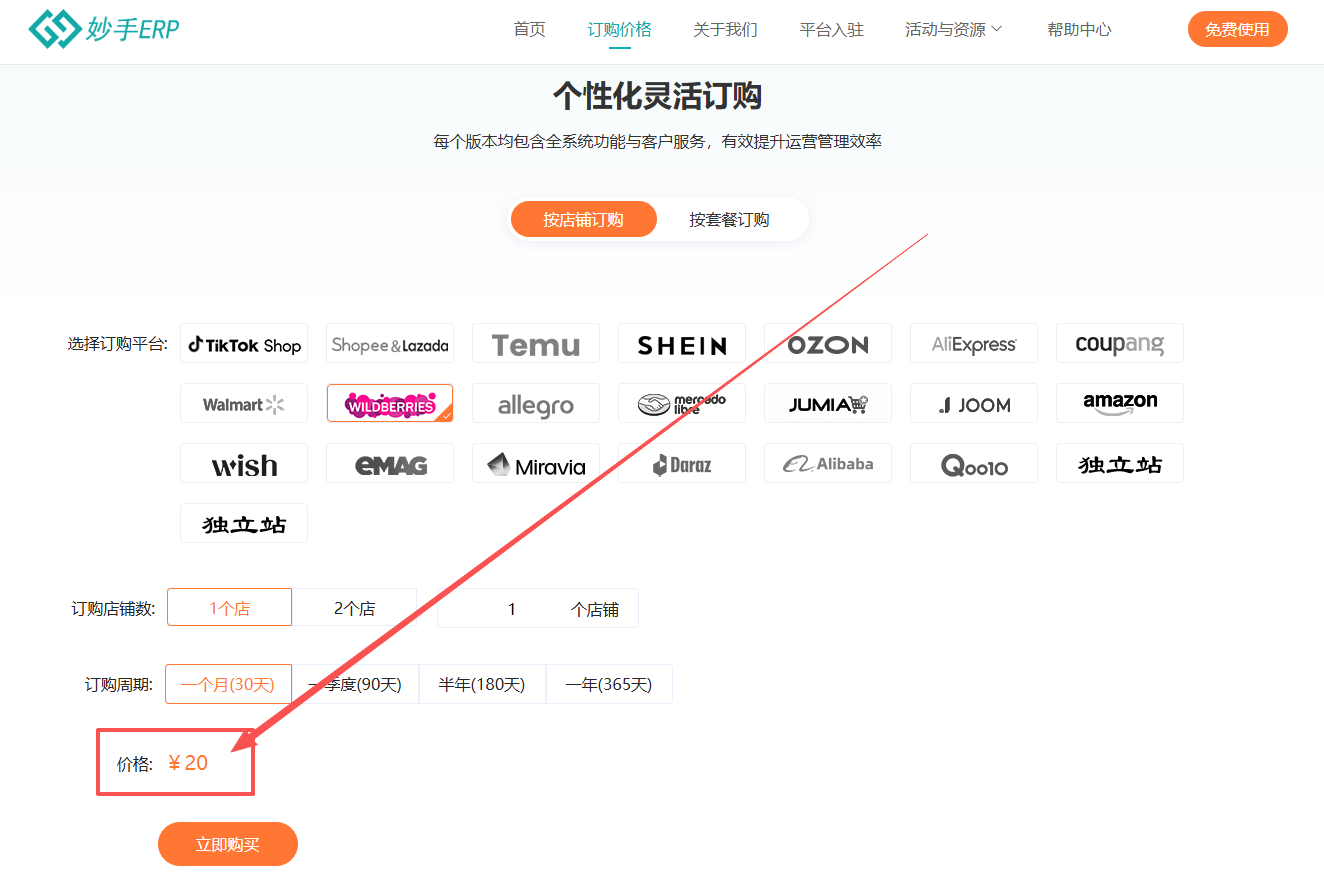Select the 2个店 store count option
This screenshot has height=876, width=1324.
(x=354, y=608)
